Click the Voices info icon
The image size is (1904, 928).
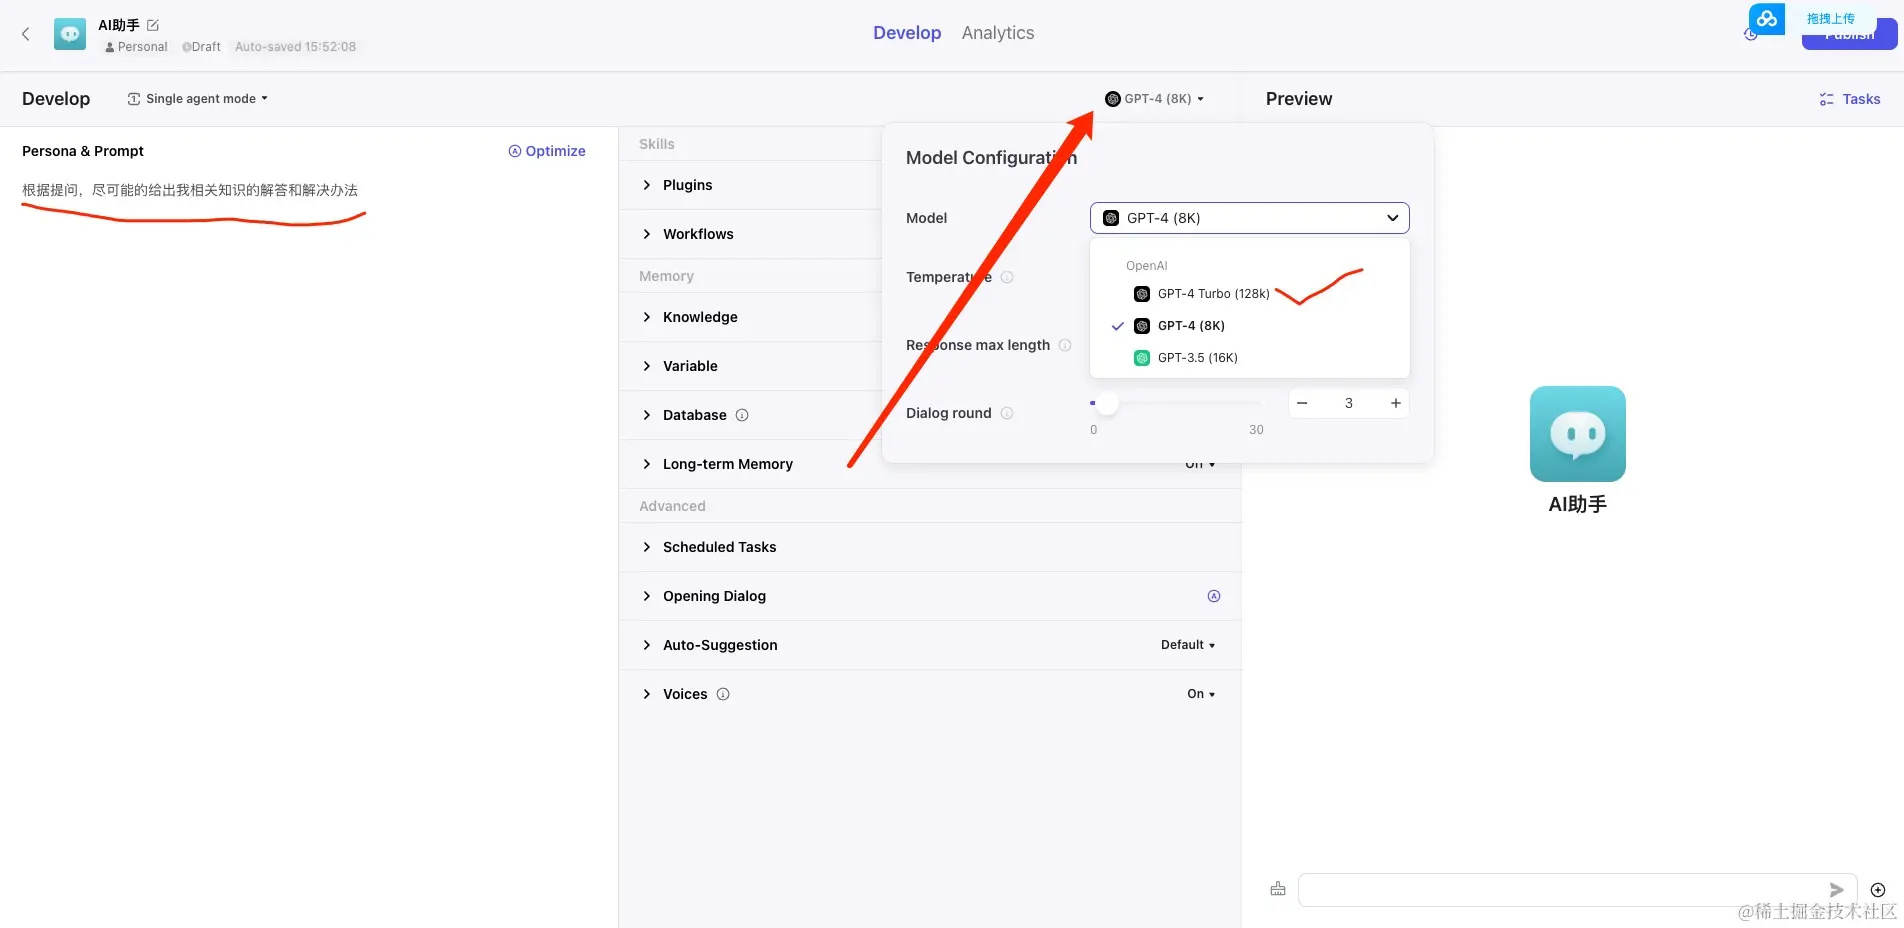(x=723, y=694)
